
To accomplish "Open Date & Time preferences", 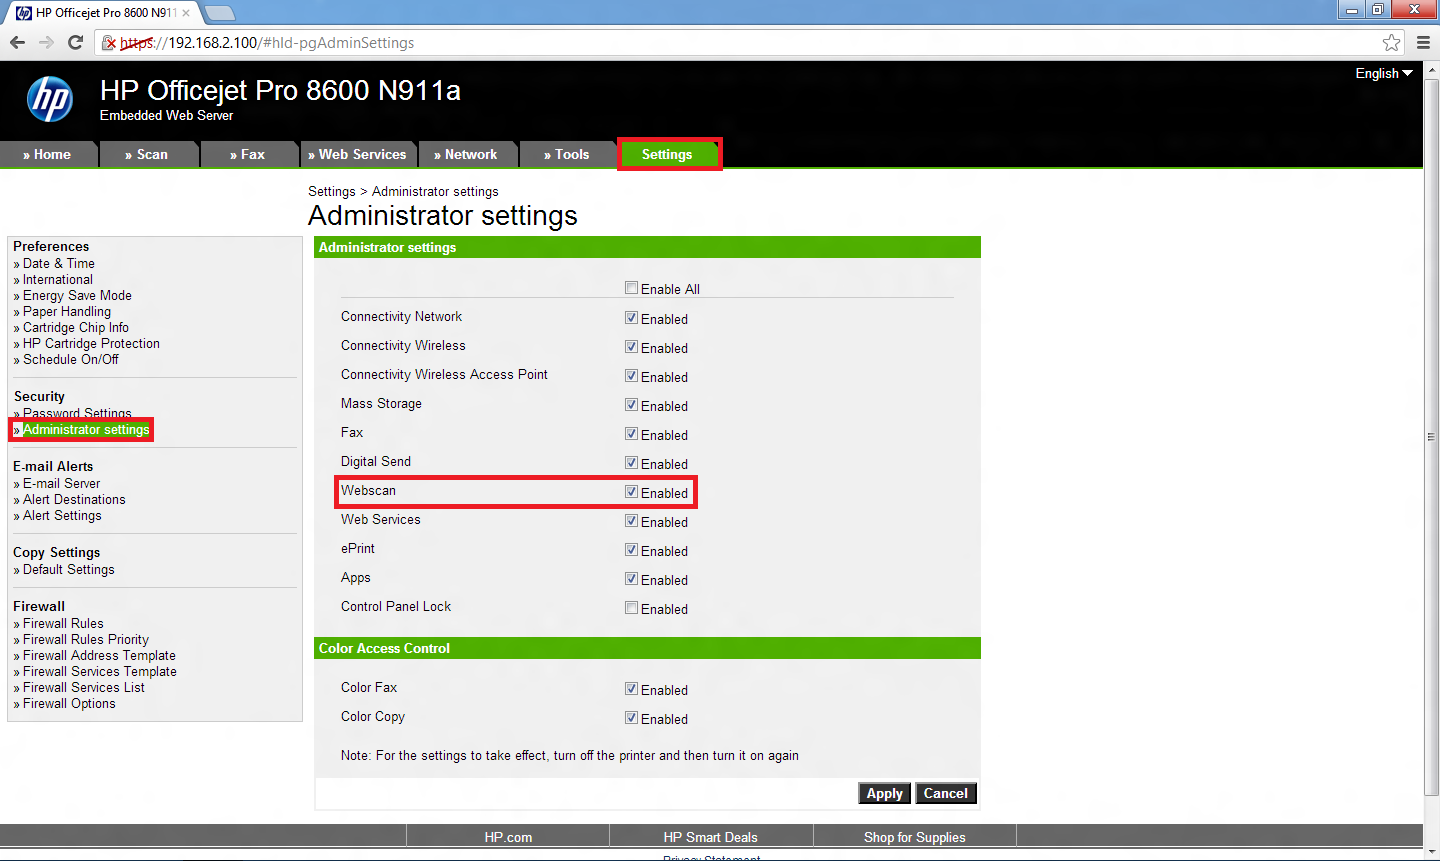I will (x=59, y=264).
